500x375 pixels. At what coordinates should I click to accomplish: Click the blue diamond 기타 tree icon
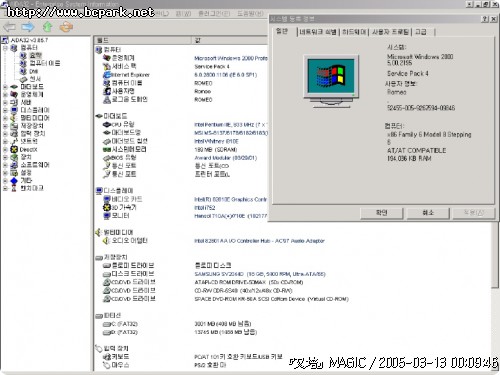point(14,181)
